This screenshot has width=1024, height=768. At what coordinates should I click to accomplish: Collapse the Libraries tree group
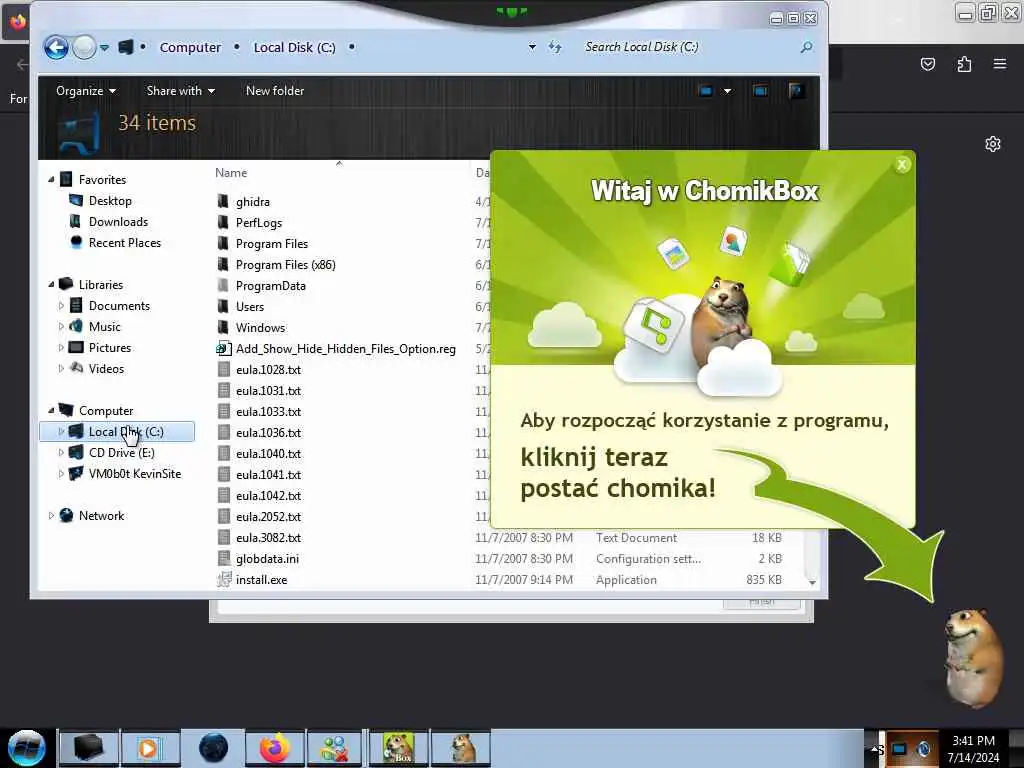(x=52, y=284)
